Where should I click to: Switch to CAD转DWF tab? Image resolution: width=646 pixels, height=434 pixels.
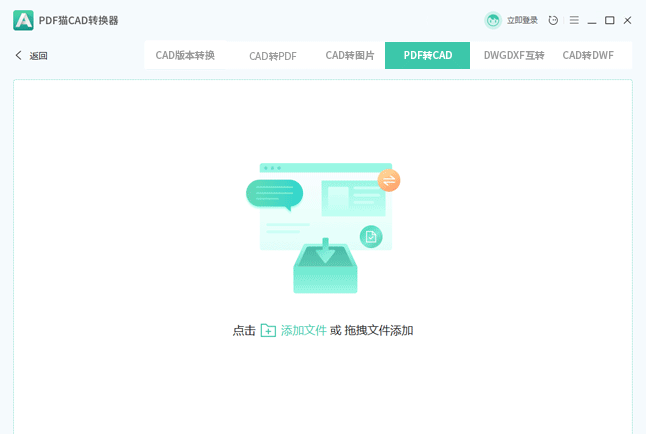pos(588,56)
